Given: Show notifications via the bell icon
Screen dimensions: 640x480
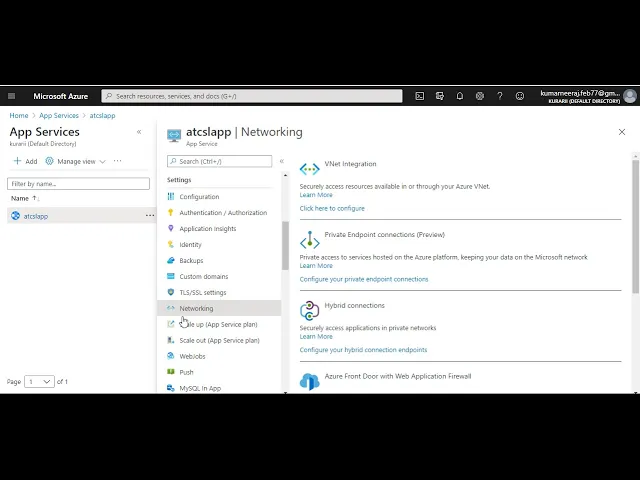Looking at the screenshot, I should tap(460, 96).
